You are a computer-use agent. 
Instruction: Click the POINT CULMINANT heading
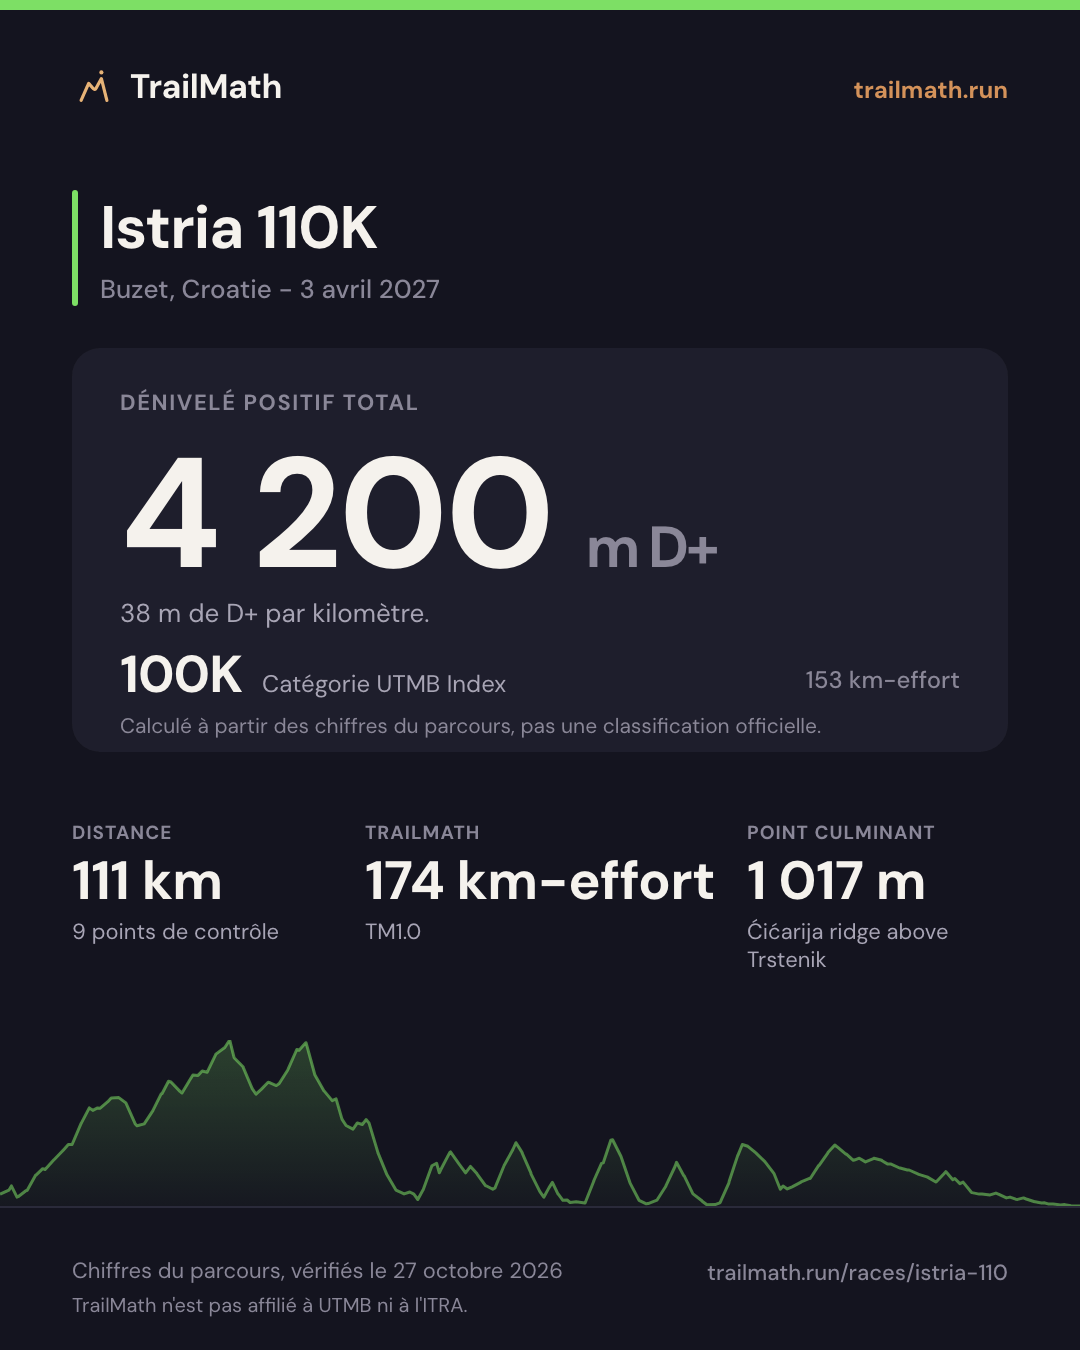841,832
